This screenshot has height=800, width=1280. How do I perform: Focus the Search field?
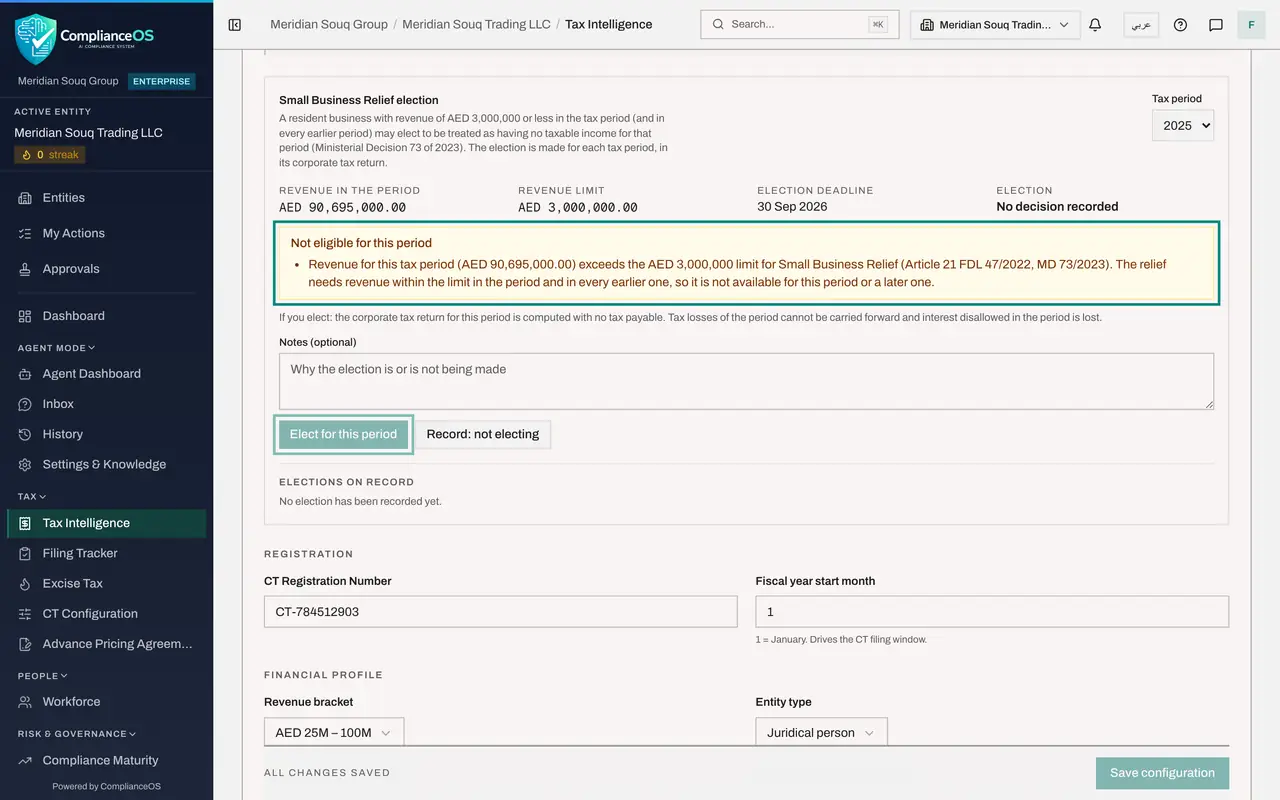coord(800,25)
